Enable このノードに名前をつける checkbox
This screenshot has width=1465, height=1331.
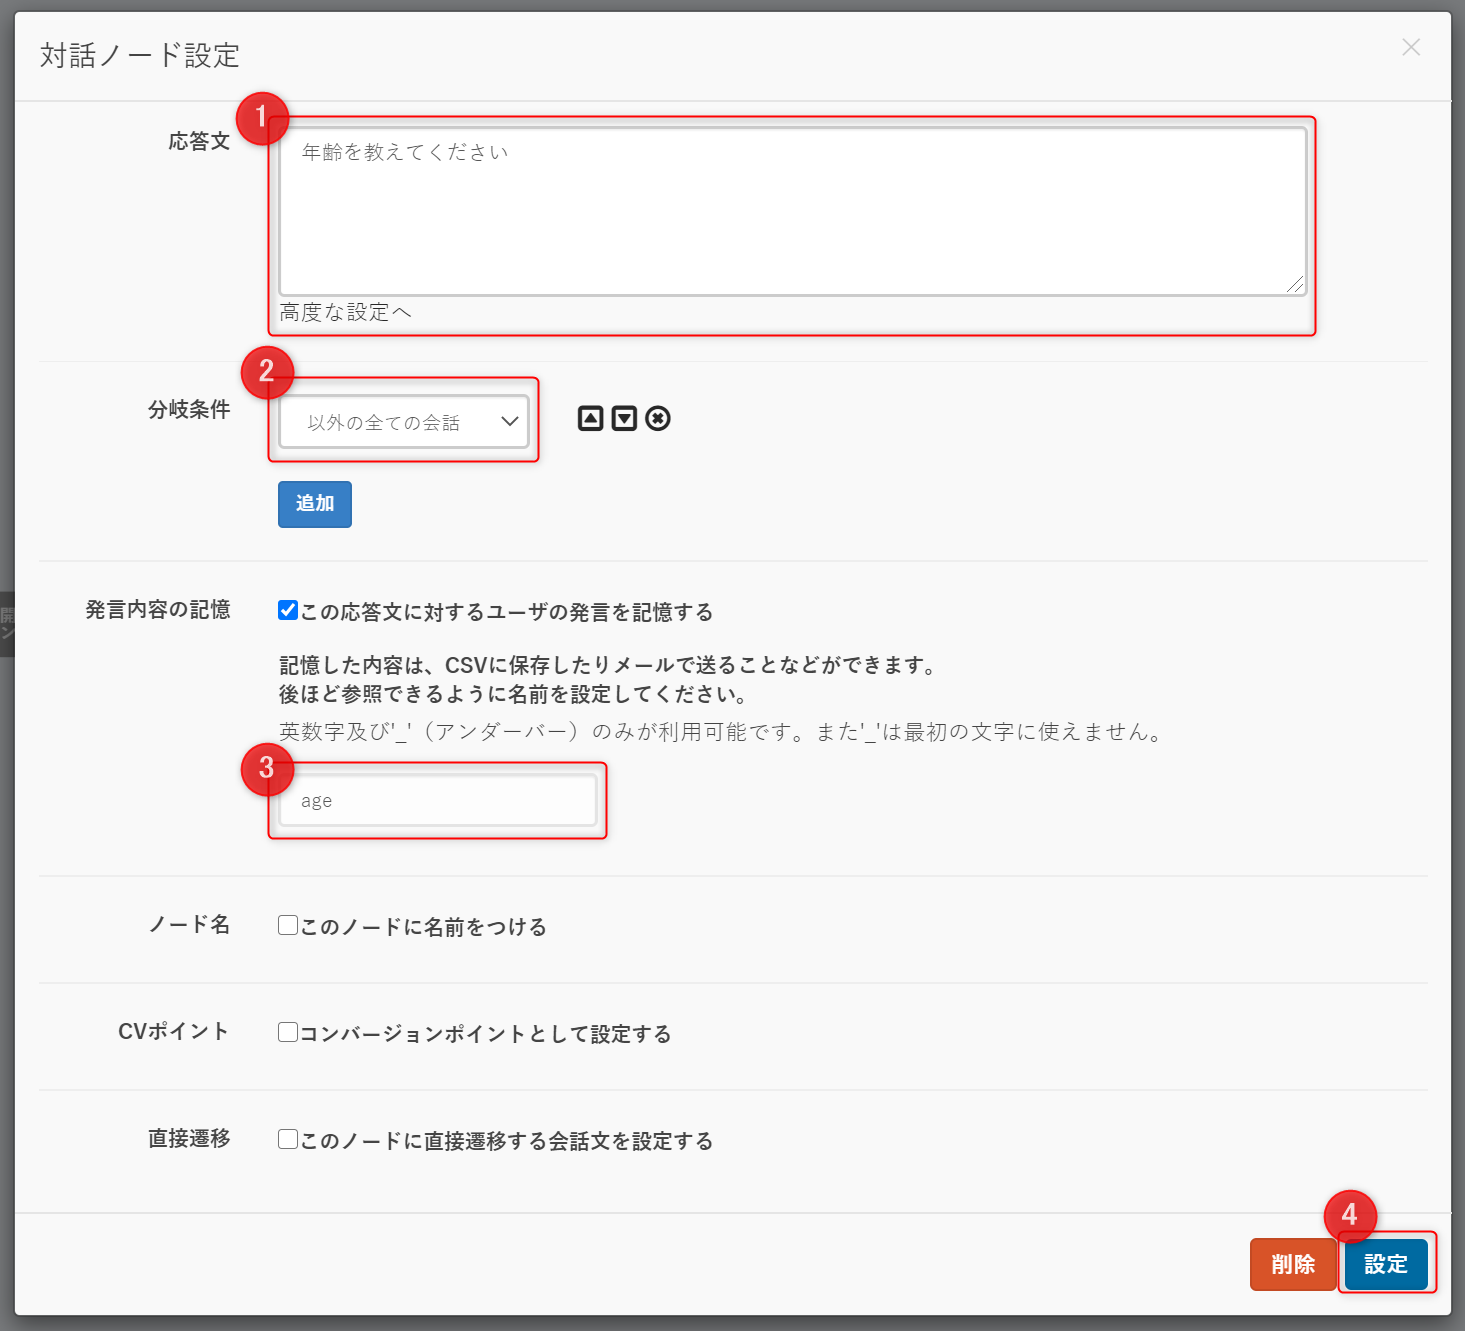(288, 925)
